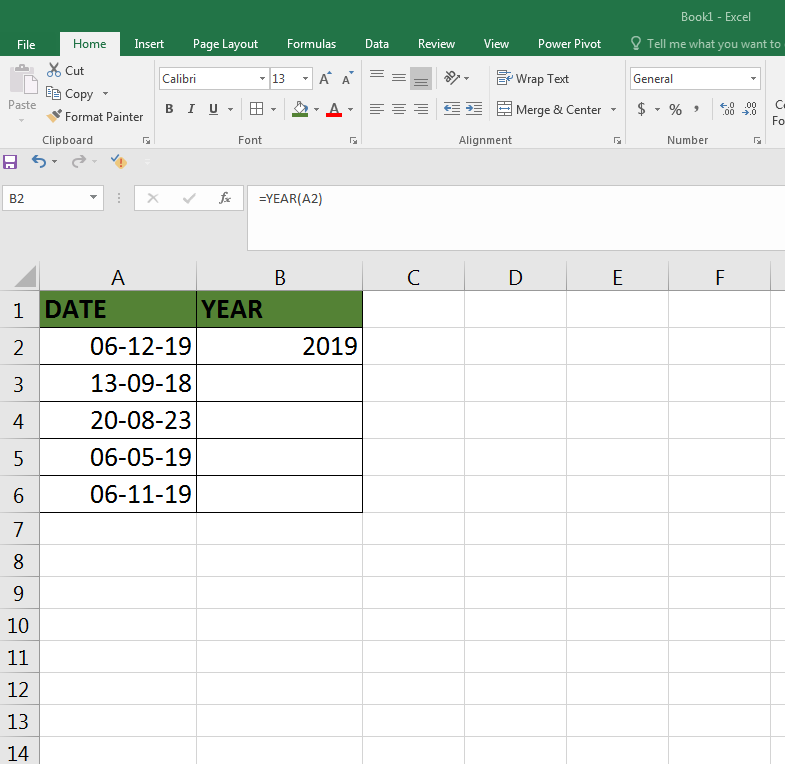Screen dimensions: 785x764
Task: Switch to the Insert tab
Action: 149,44
